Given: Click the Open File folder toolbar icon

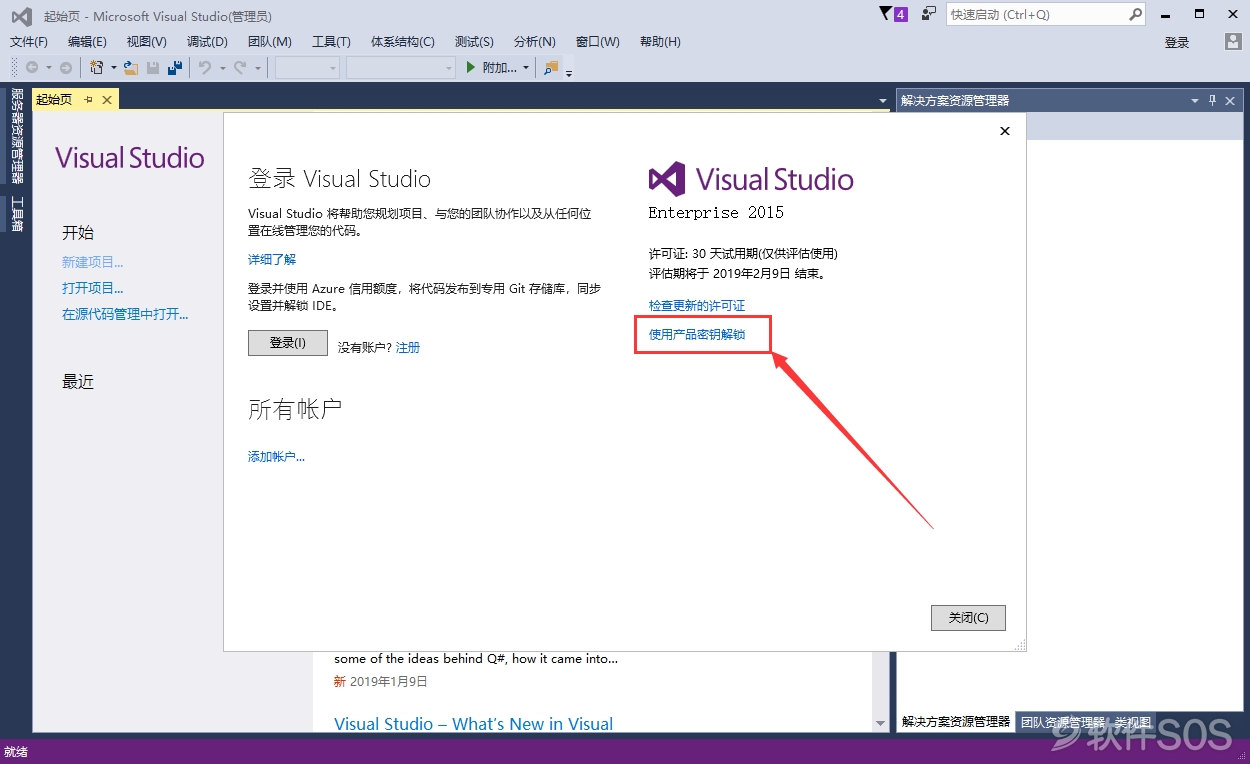Looking at the screenshot, I should [131, 67].
